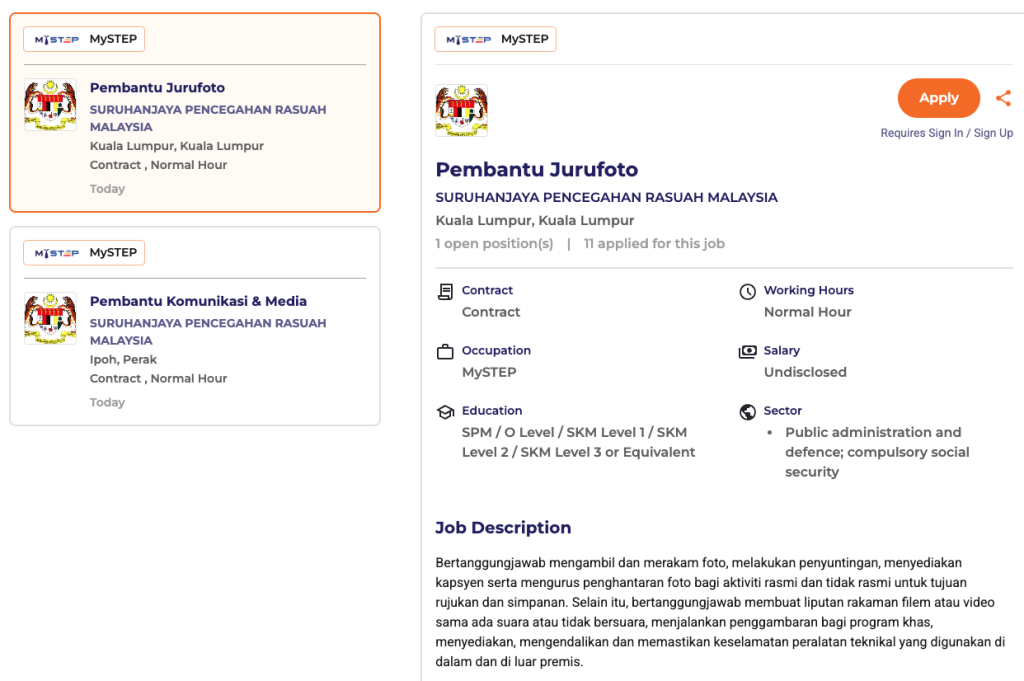Open the Pembantu Komunikasi & Media listing
1024x681 pixels.
tap(198, 301)
